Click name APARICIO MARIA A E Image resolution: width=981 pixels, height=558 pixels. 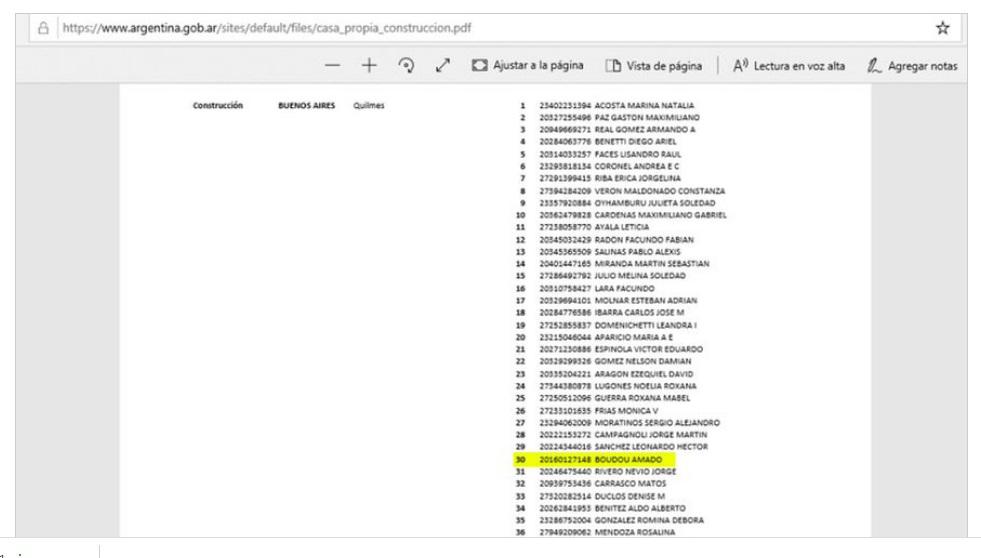pyautogui.click(x=634, y=337)
